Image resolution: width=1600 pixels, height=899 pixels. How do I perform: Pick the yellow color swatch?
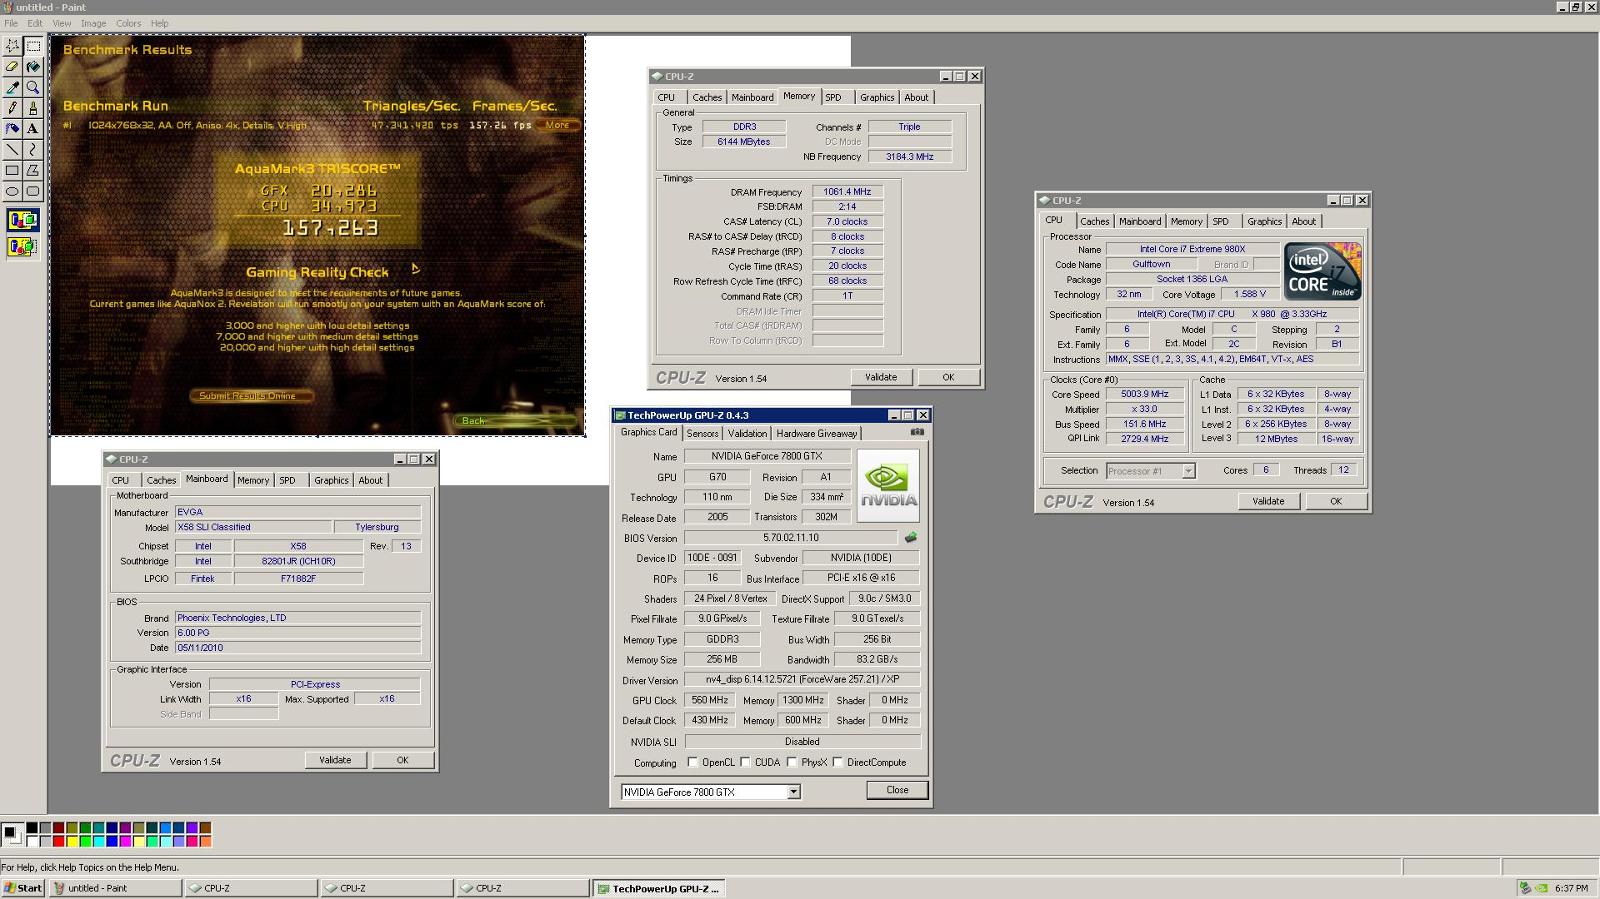71,841
